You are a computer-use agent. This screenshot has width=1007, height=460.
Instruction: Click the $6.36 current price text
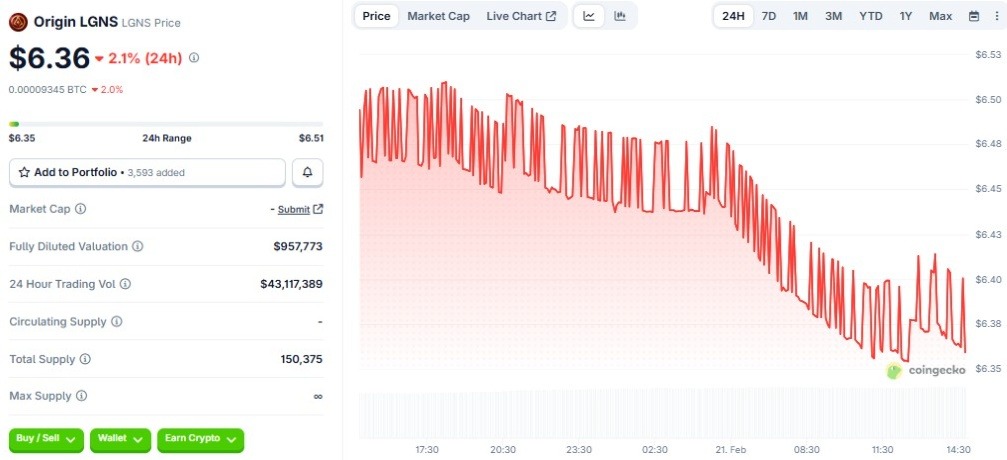pyautogui.click(x=49, y=58)
